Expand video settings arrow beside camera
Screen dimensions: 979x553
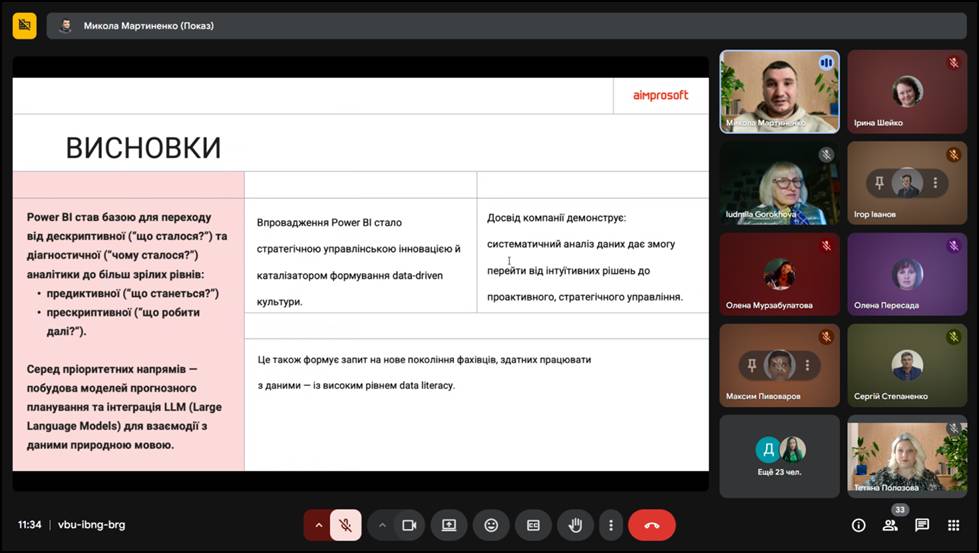(x=382, y=525)
